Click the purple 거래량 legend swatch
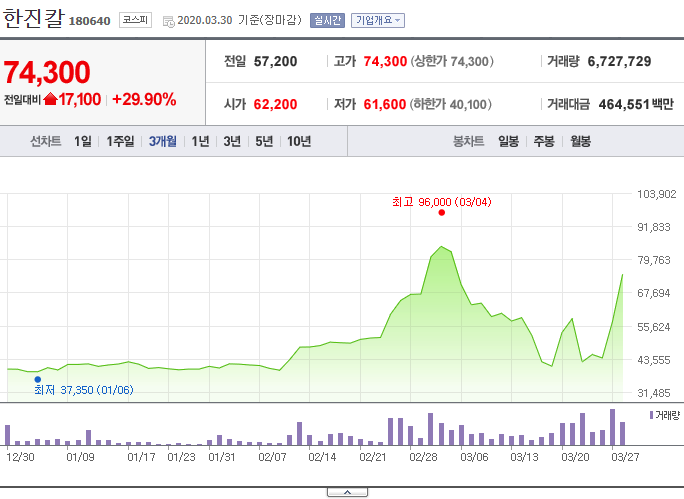 (651, 415)
